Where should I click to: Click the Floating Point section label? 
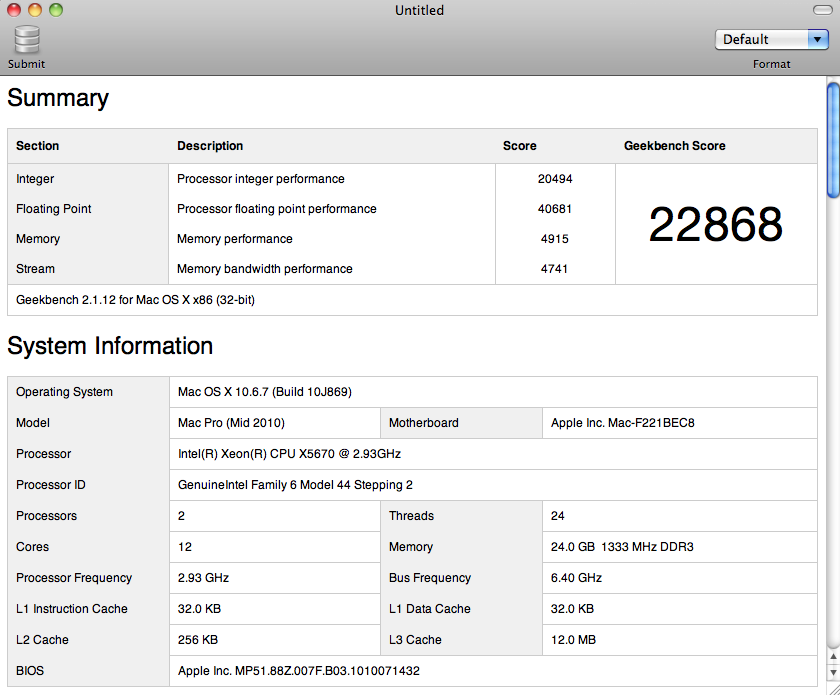[x=54, y=209]
